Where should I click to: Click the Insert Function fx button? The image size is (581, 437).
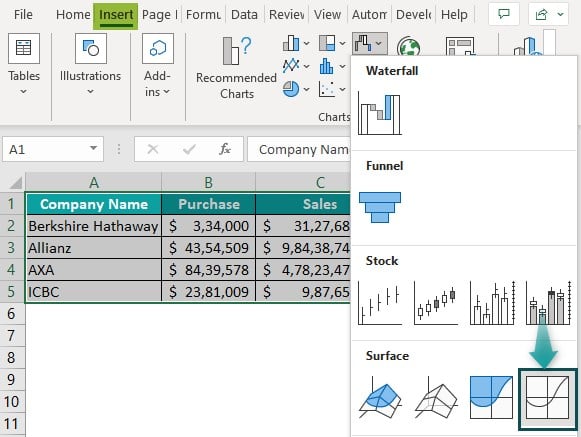point(225,149)
